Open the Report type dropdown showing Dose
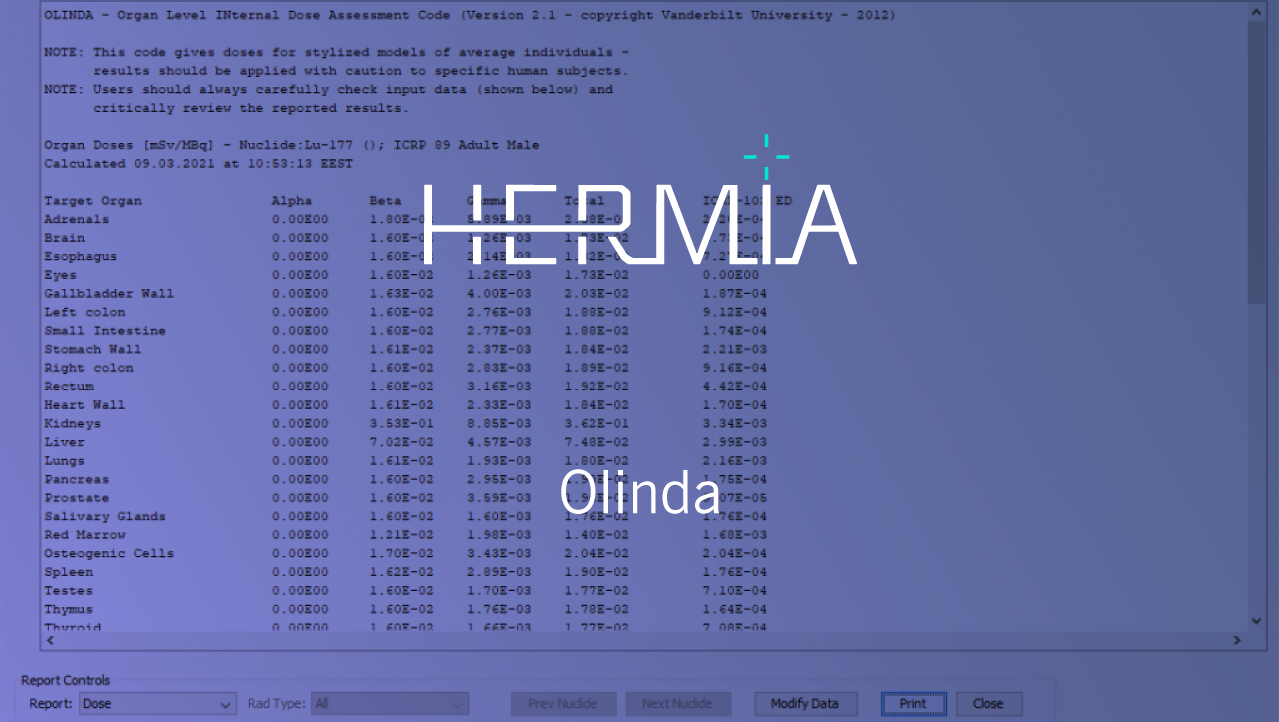1279x722 pixels. pos(158,704)
